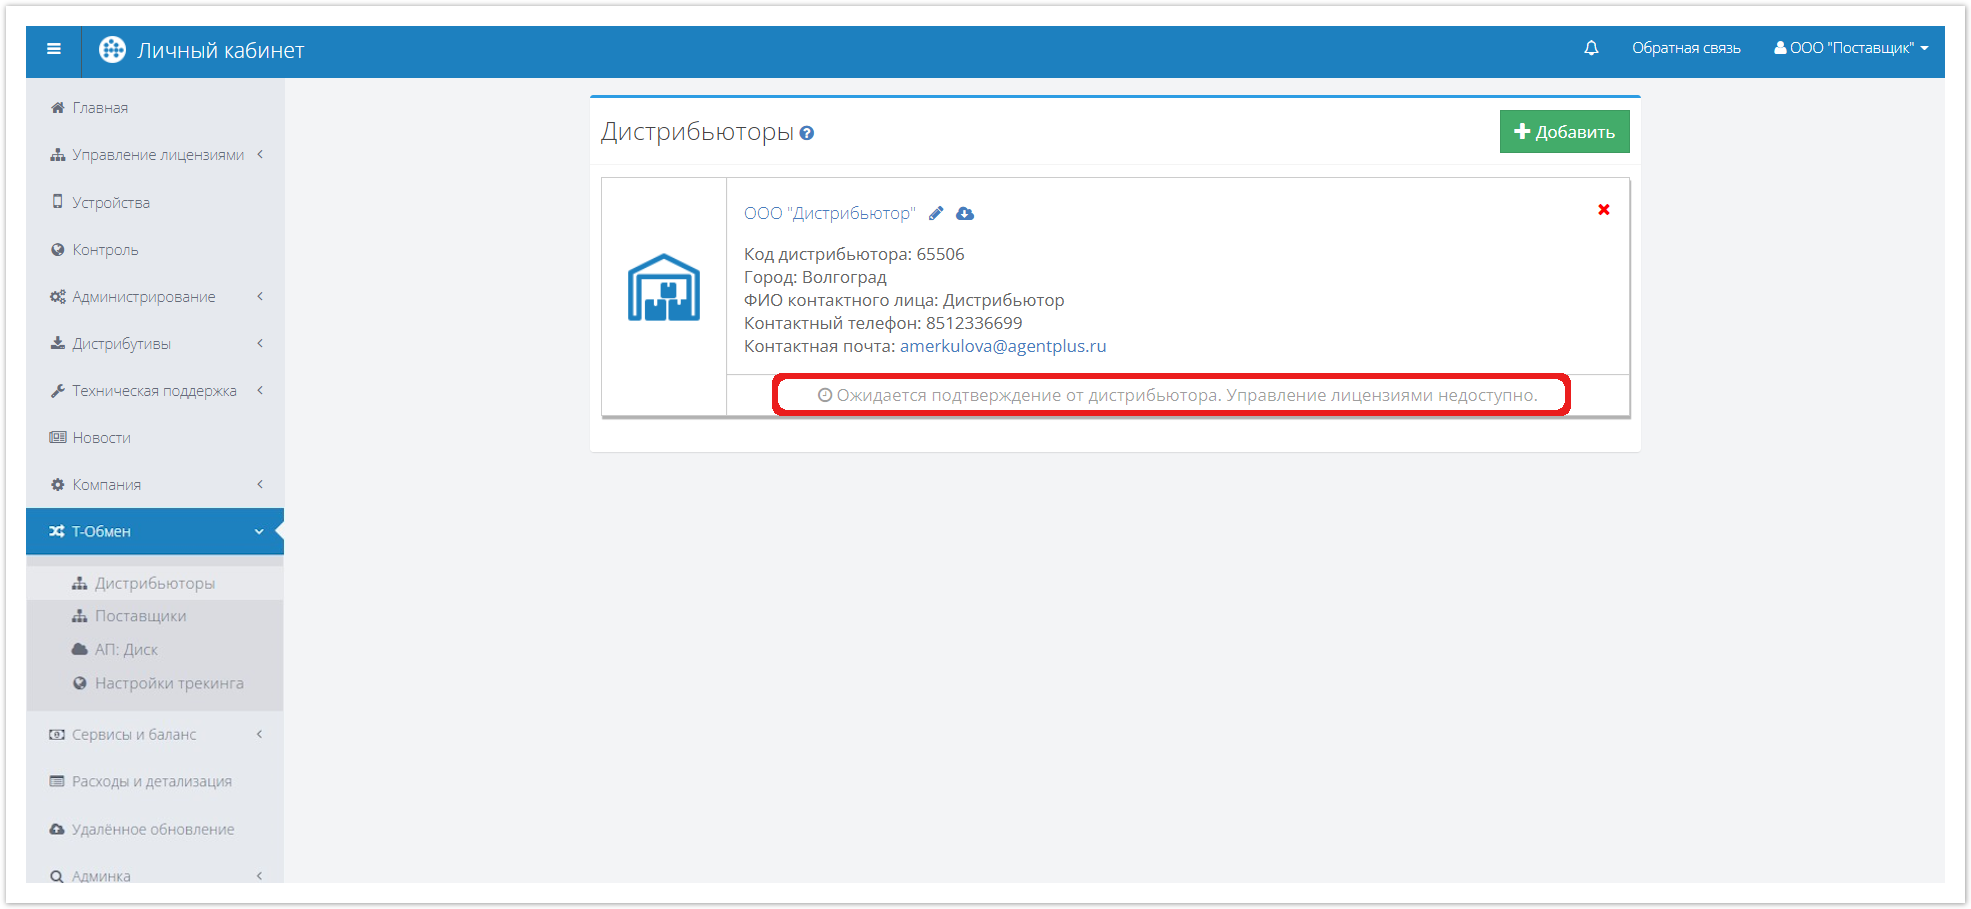
Task: Click the hamburger menu icon
Action: click(x=54, y=49)
